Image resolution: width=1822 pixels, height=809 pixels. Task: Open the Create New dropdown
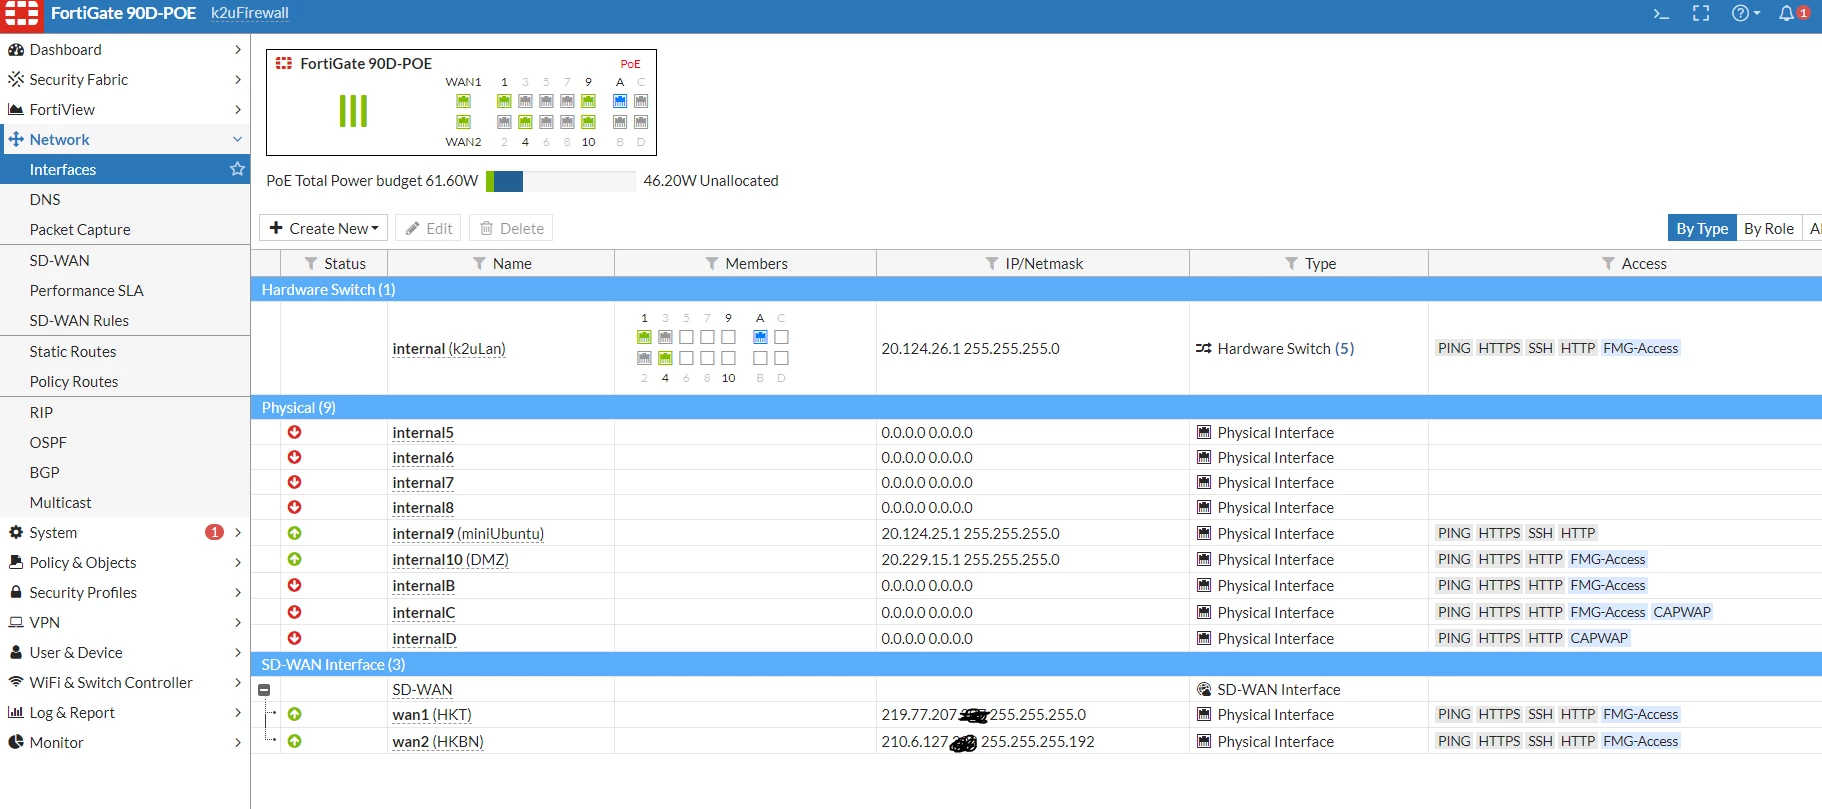[323, 228]
